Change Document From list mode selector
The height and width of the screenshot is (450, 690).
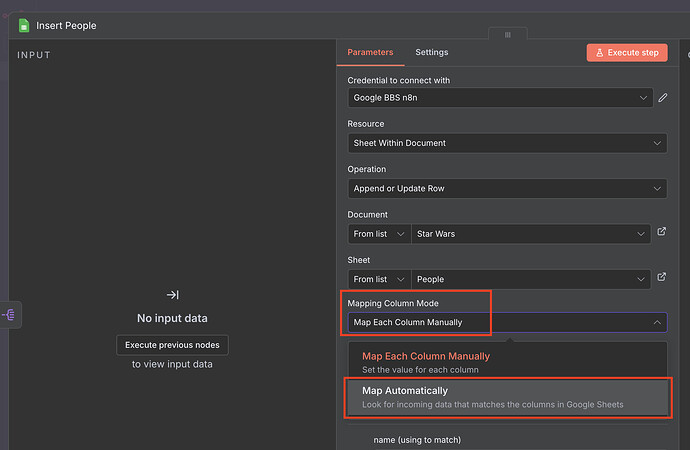[x=378, y=234]
